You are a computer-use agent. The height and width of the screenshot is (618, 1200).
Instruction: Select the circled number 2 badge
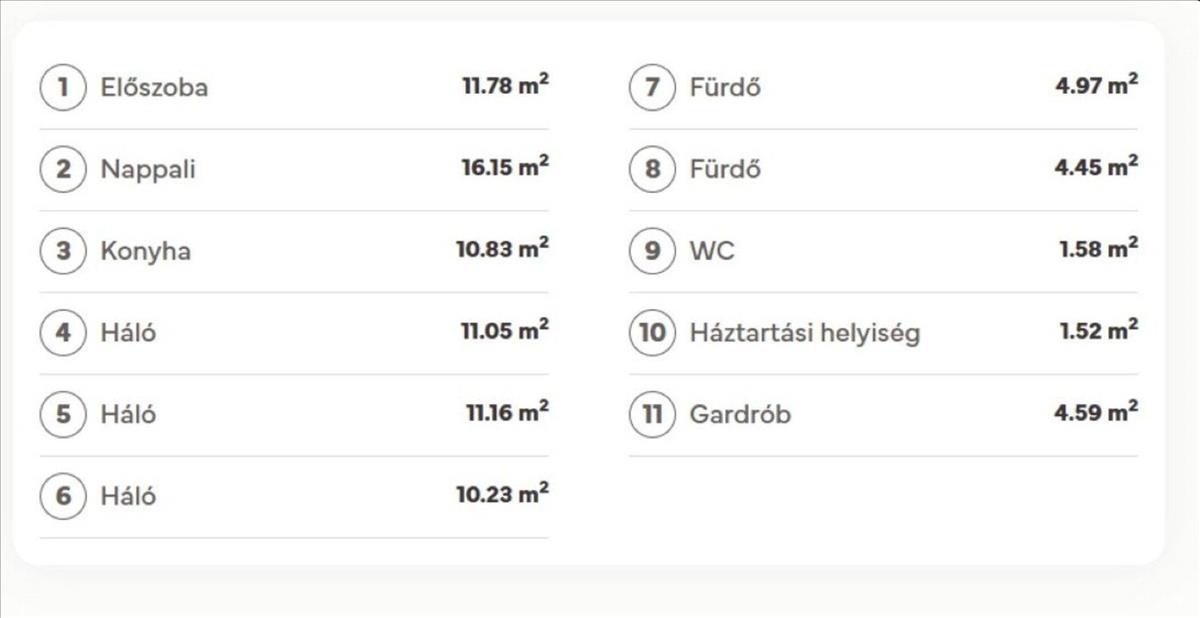coord(64,169)
